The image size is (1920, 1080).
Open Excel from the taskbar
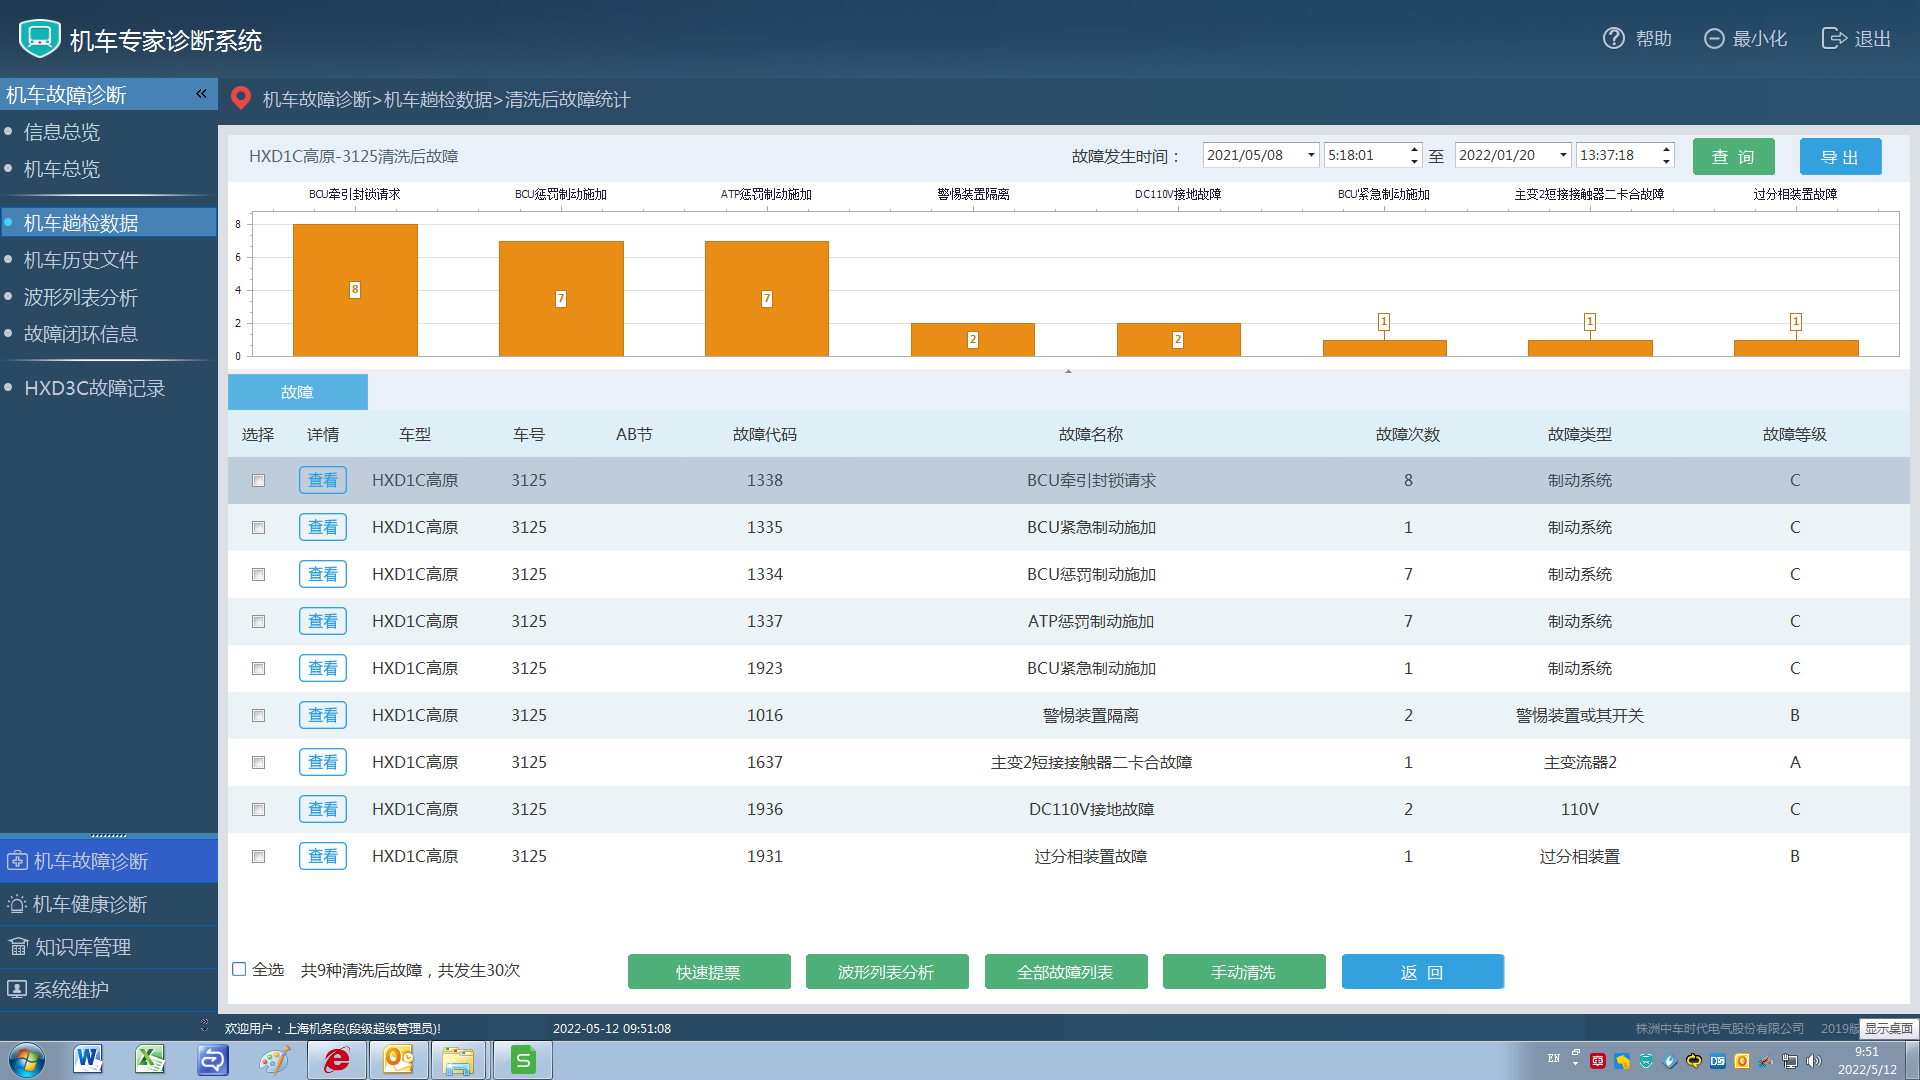(x=150, y=1060)
